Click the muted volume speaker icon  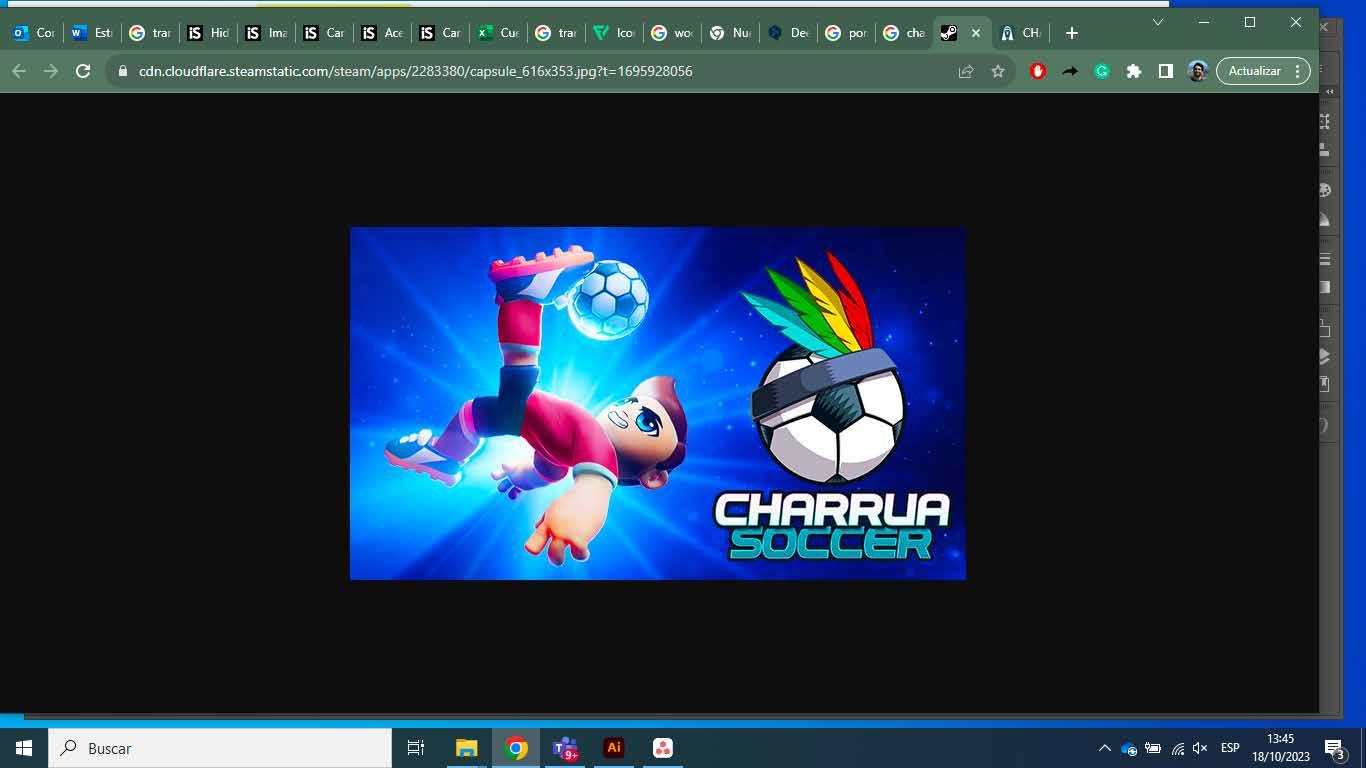click(x=1201, y=748)
